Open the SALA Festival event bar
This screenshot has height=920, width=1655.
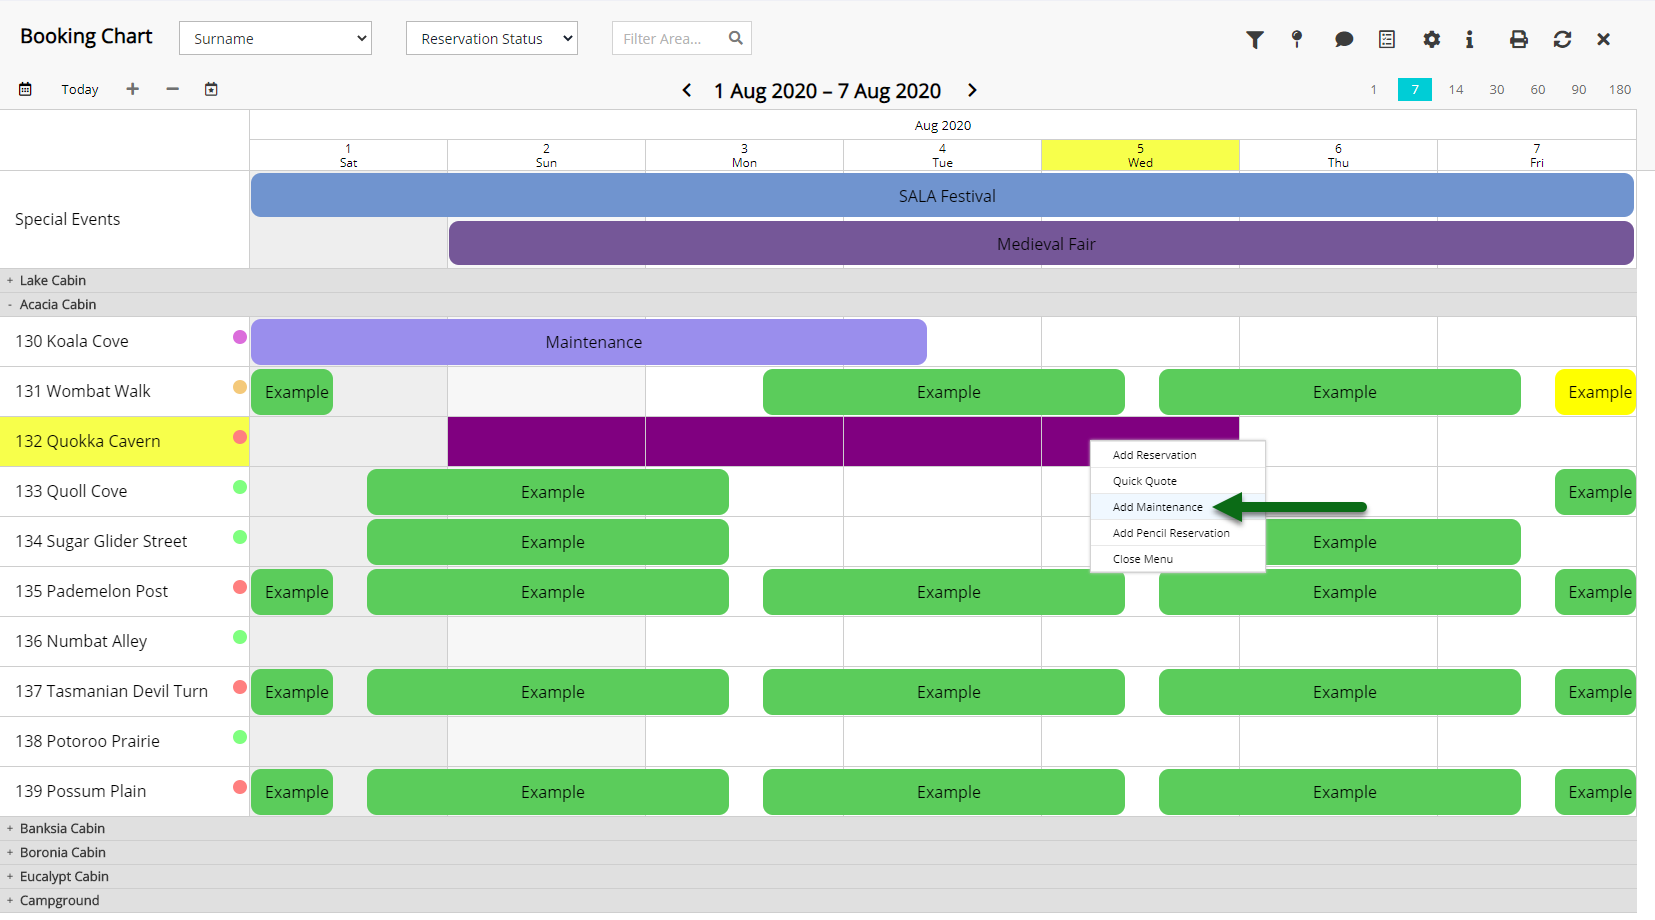(x=942, y=196)
